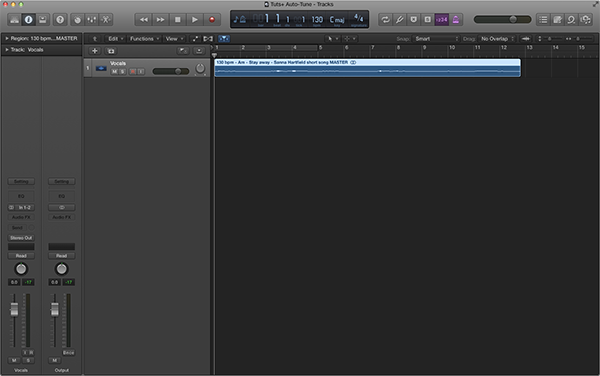
Task: Click the 4/4 time signature display
Action: 359,19
